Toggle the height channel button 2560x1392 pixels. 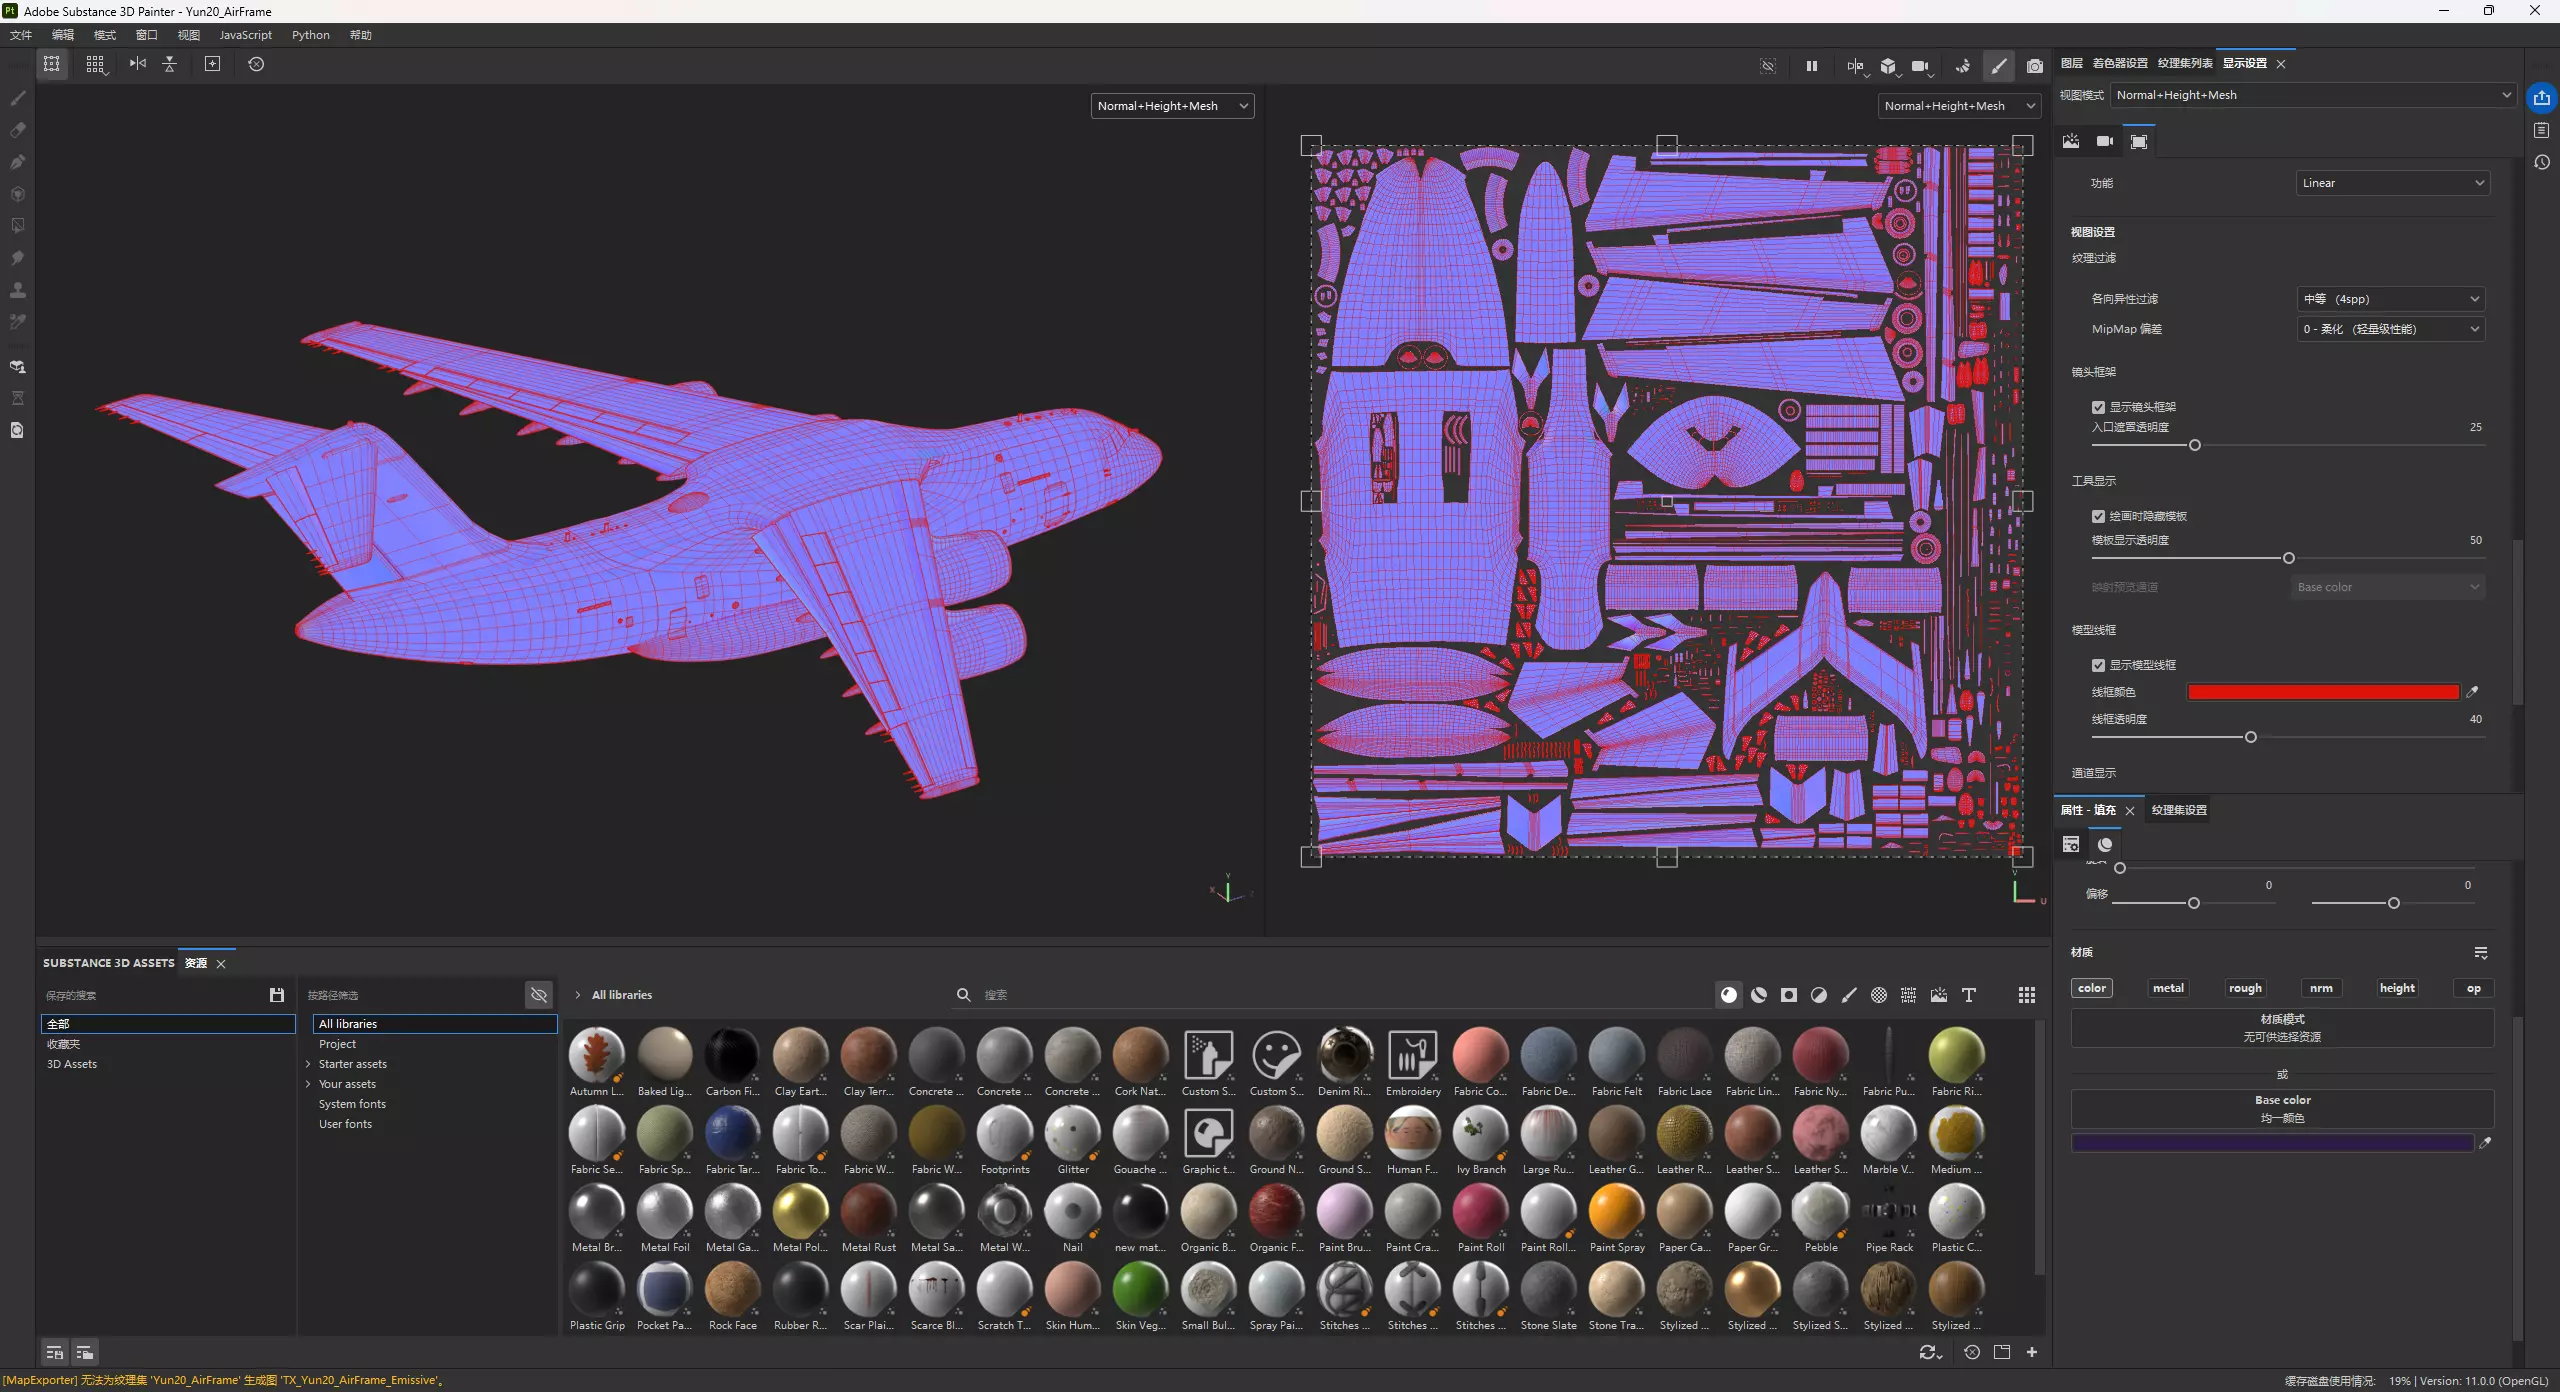click(x=2396, y=988)
